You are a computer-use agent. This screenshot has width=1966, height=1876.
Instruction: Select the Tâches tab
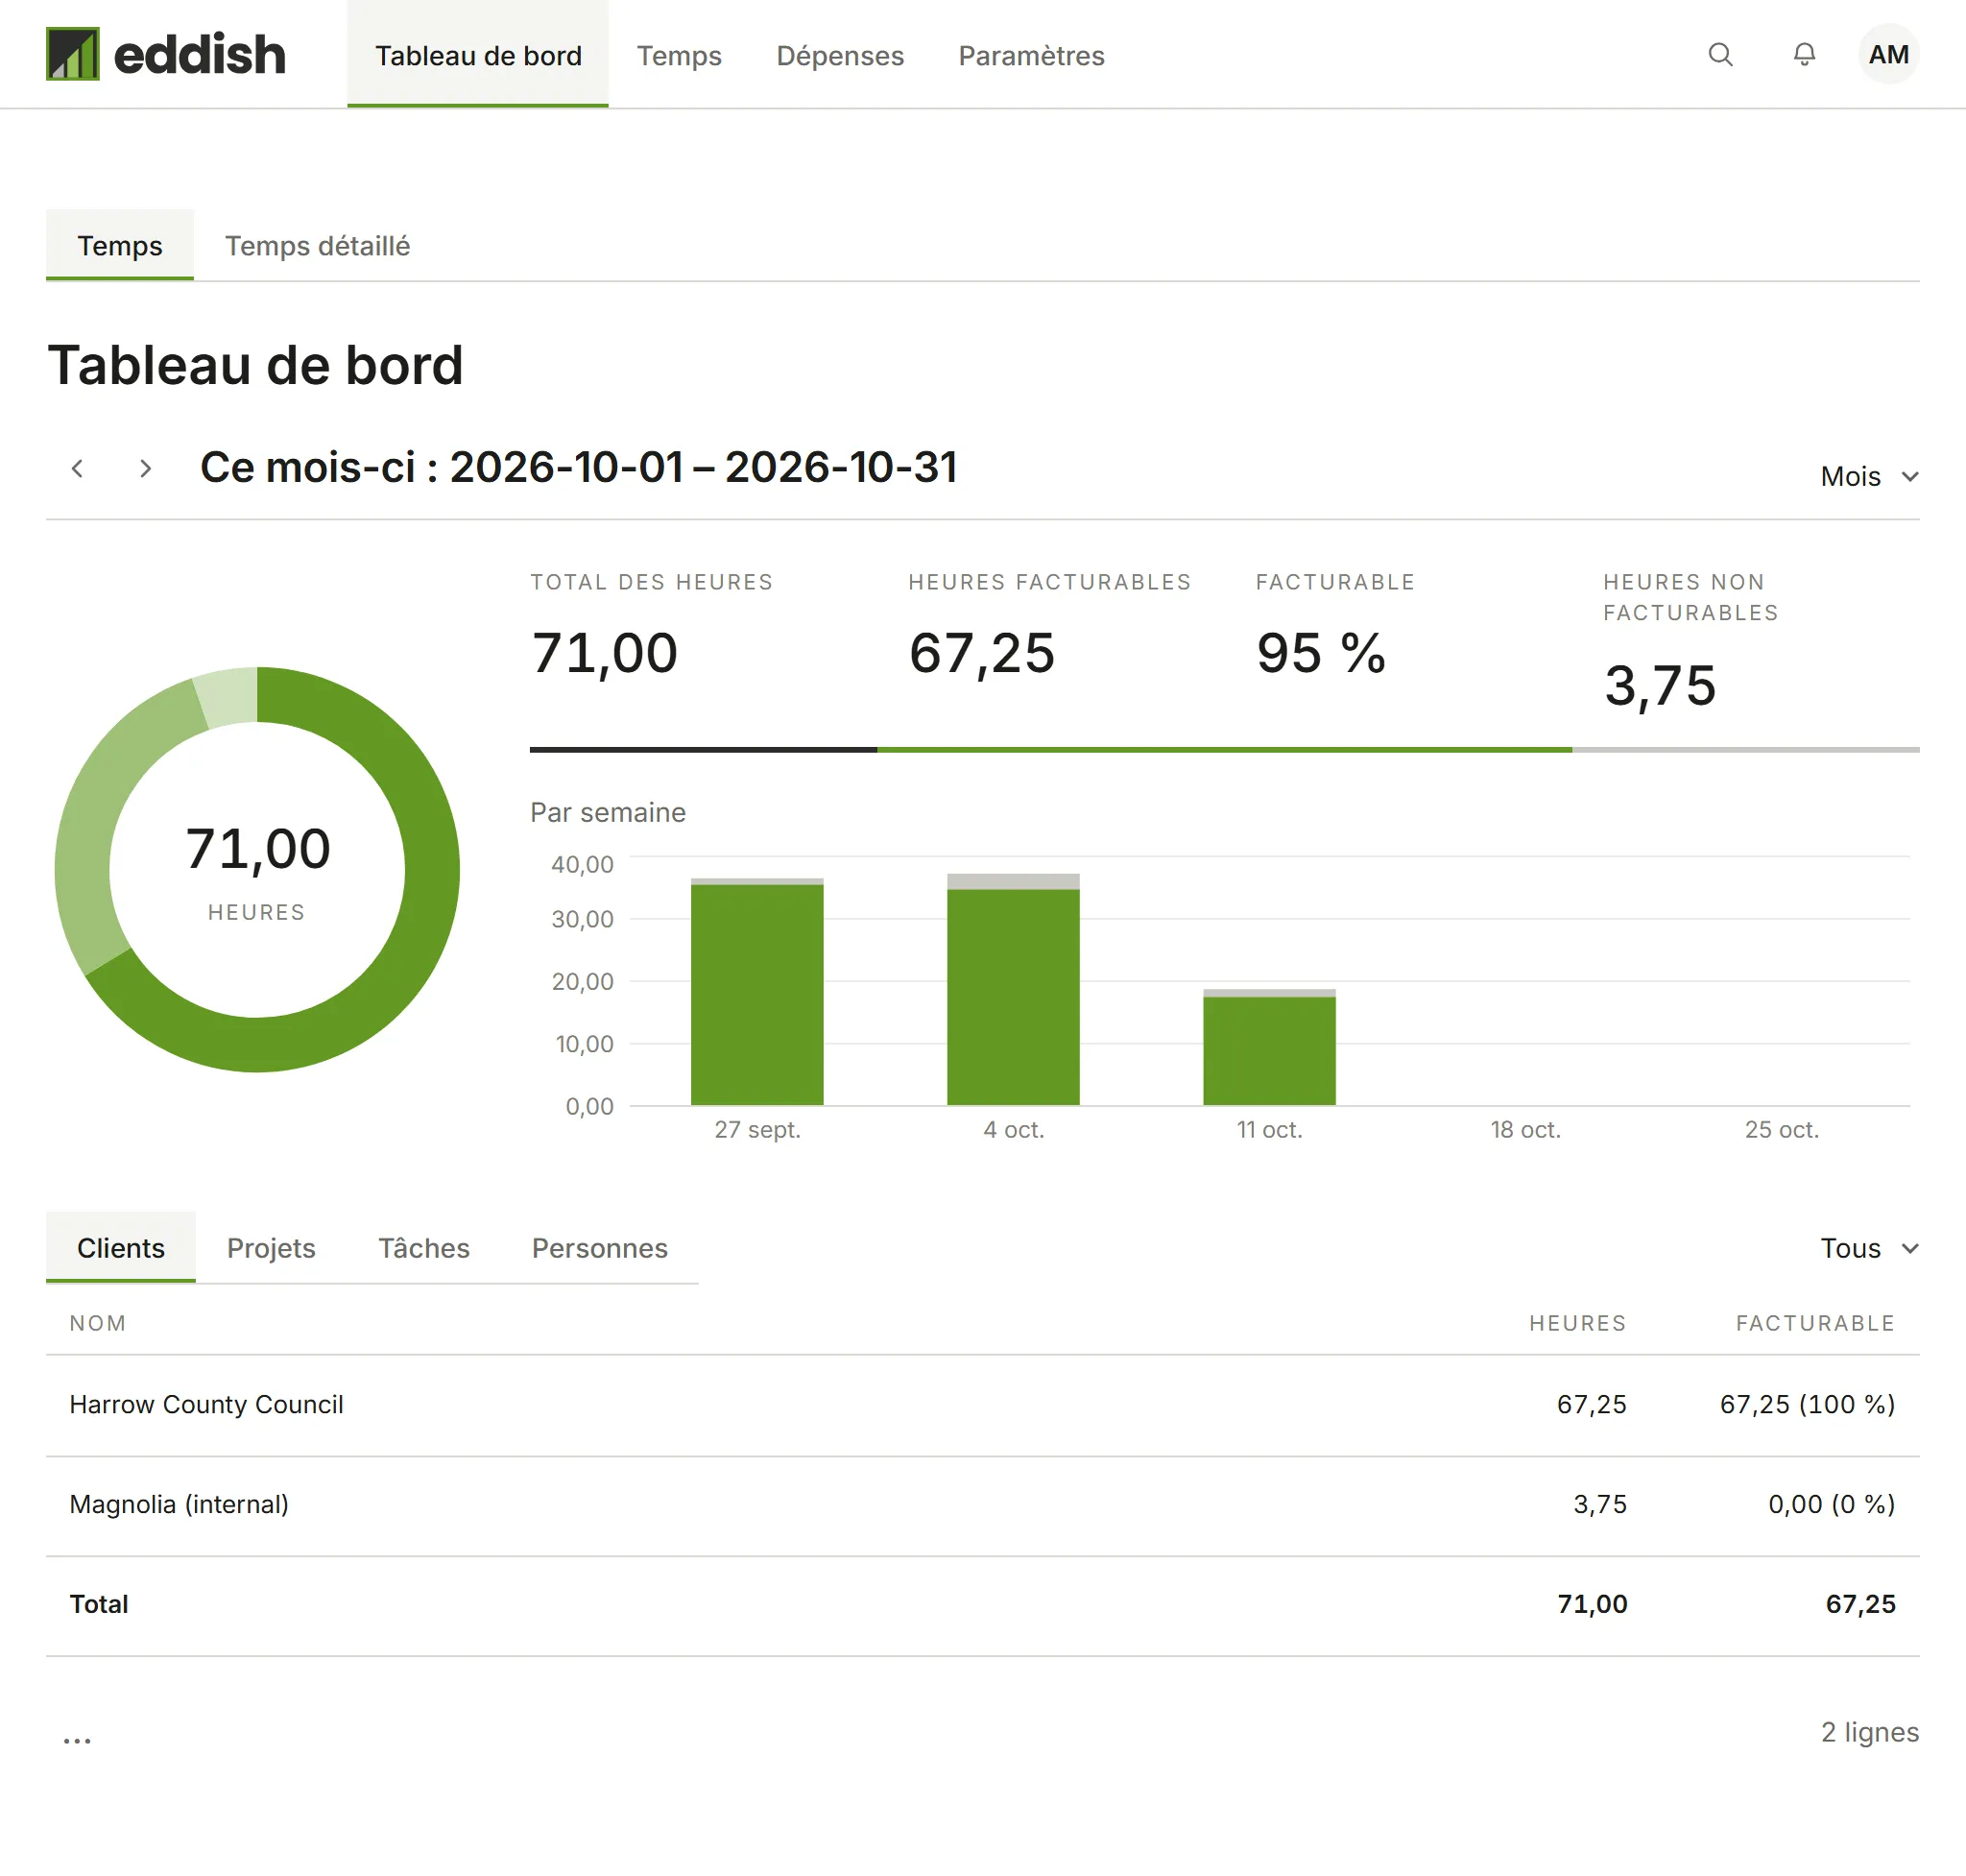[424, 1248]
